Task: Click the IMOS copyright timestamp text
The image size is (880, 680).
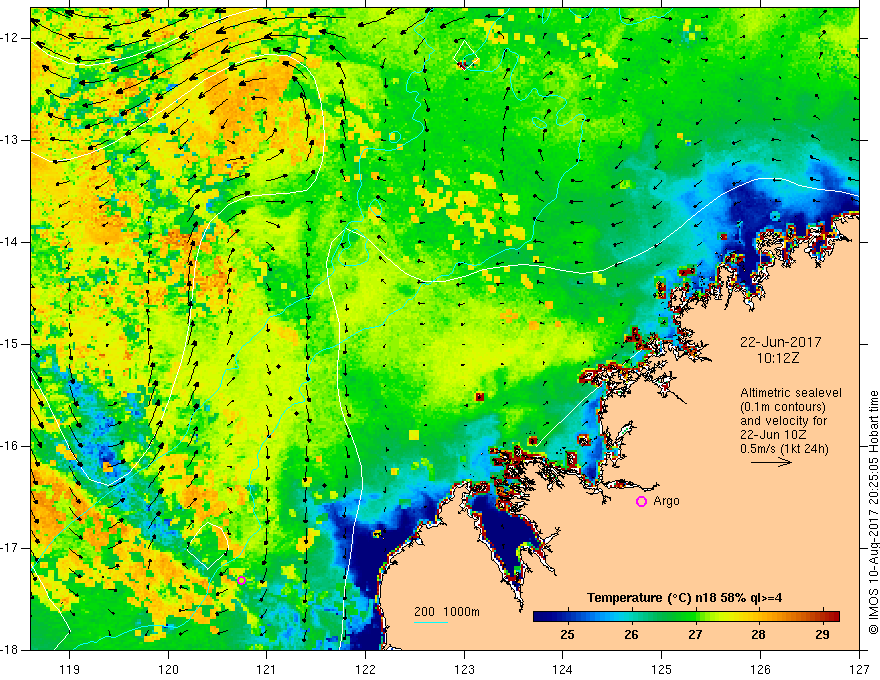Action: pyautogui.click(x=873, y=512)
